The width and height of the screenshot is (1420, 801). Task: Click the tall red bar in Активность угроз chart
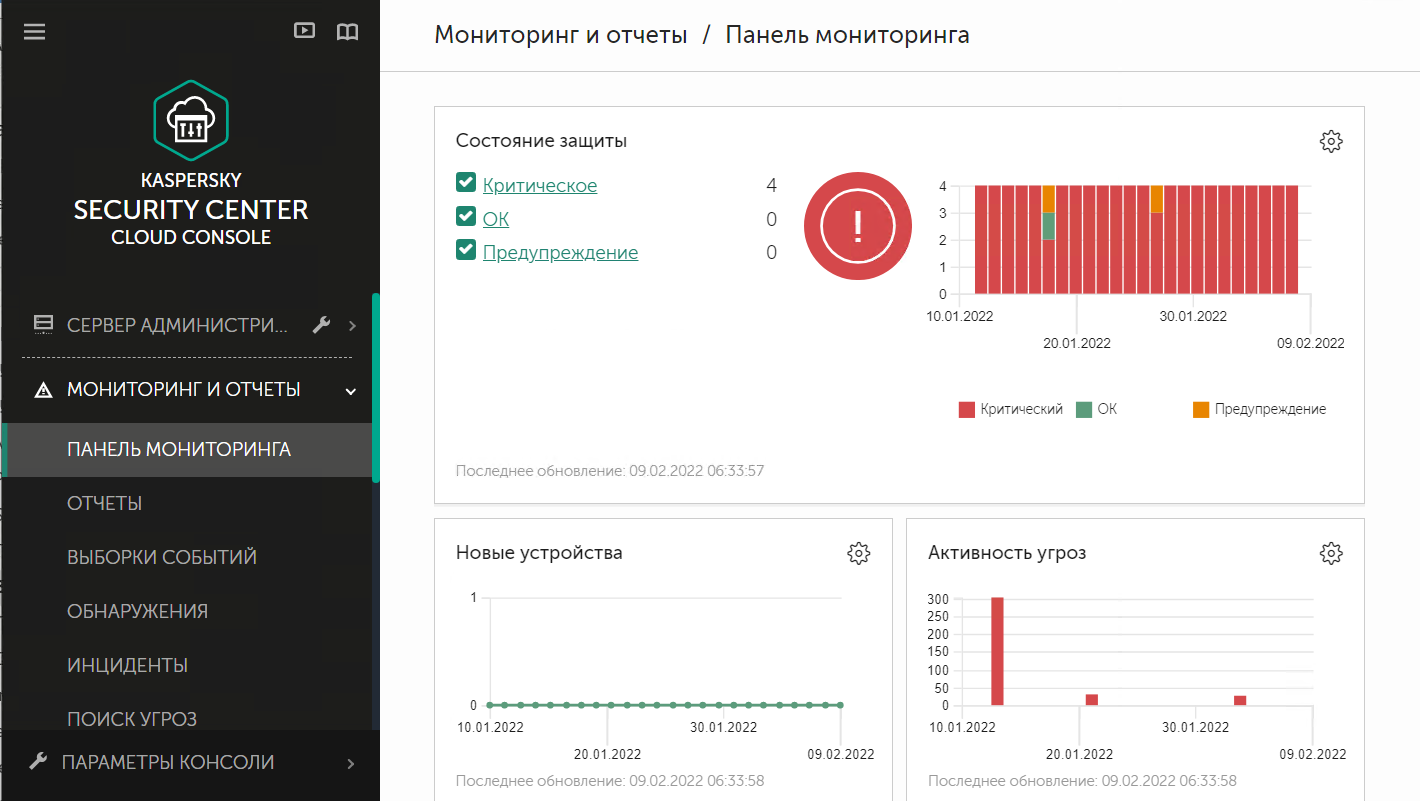[996, 650]
